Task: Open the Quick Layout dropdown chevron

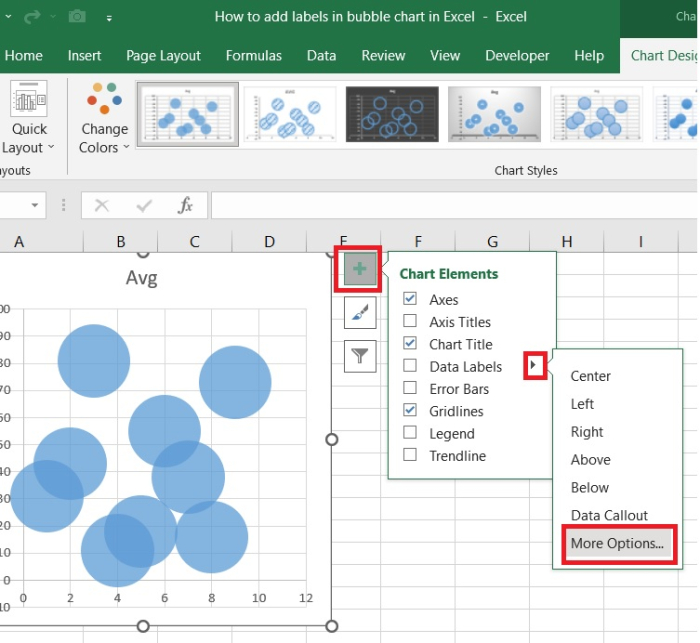Action: point(51,147)
